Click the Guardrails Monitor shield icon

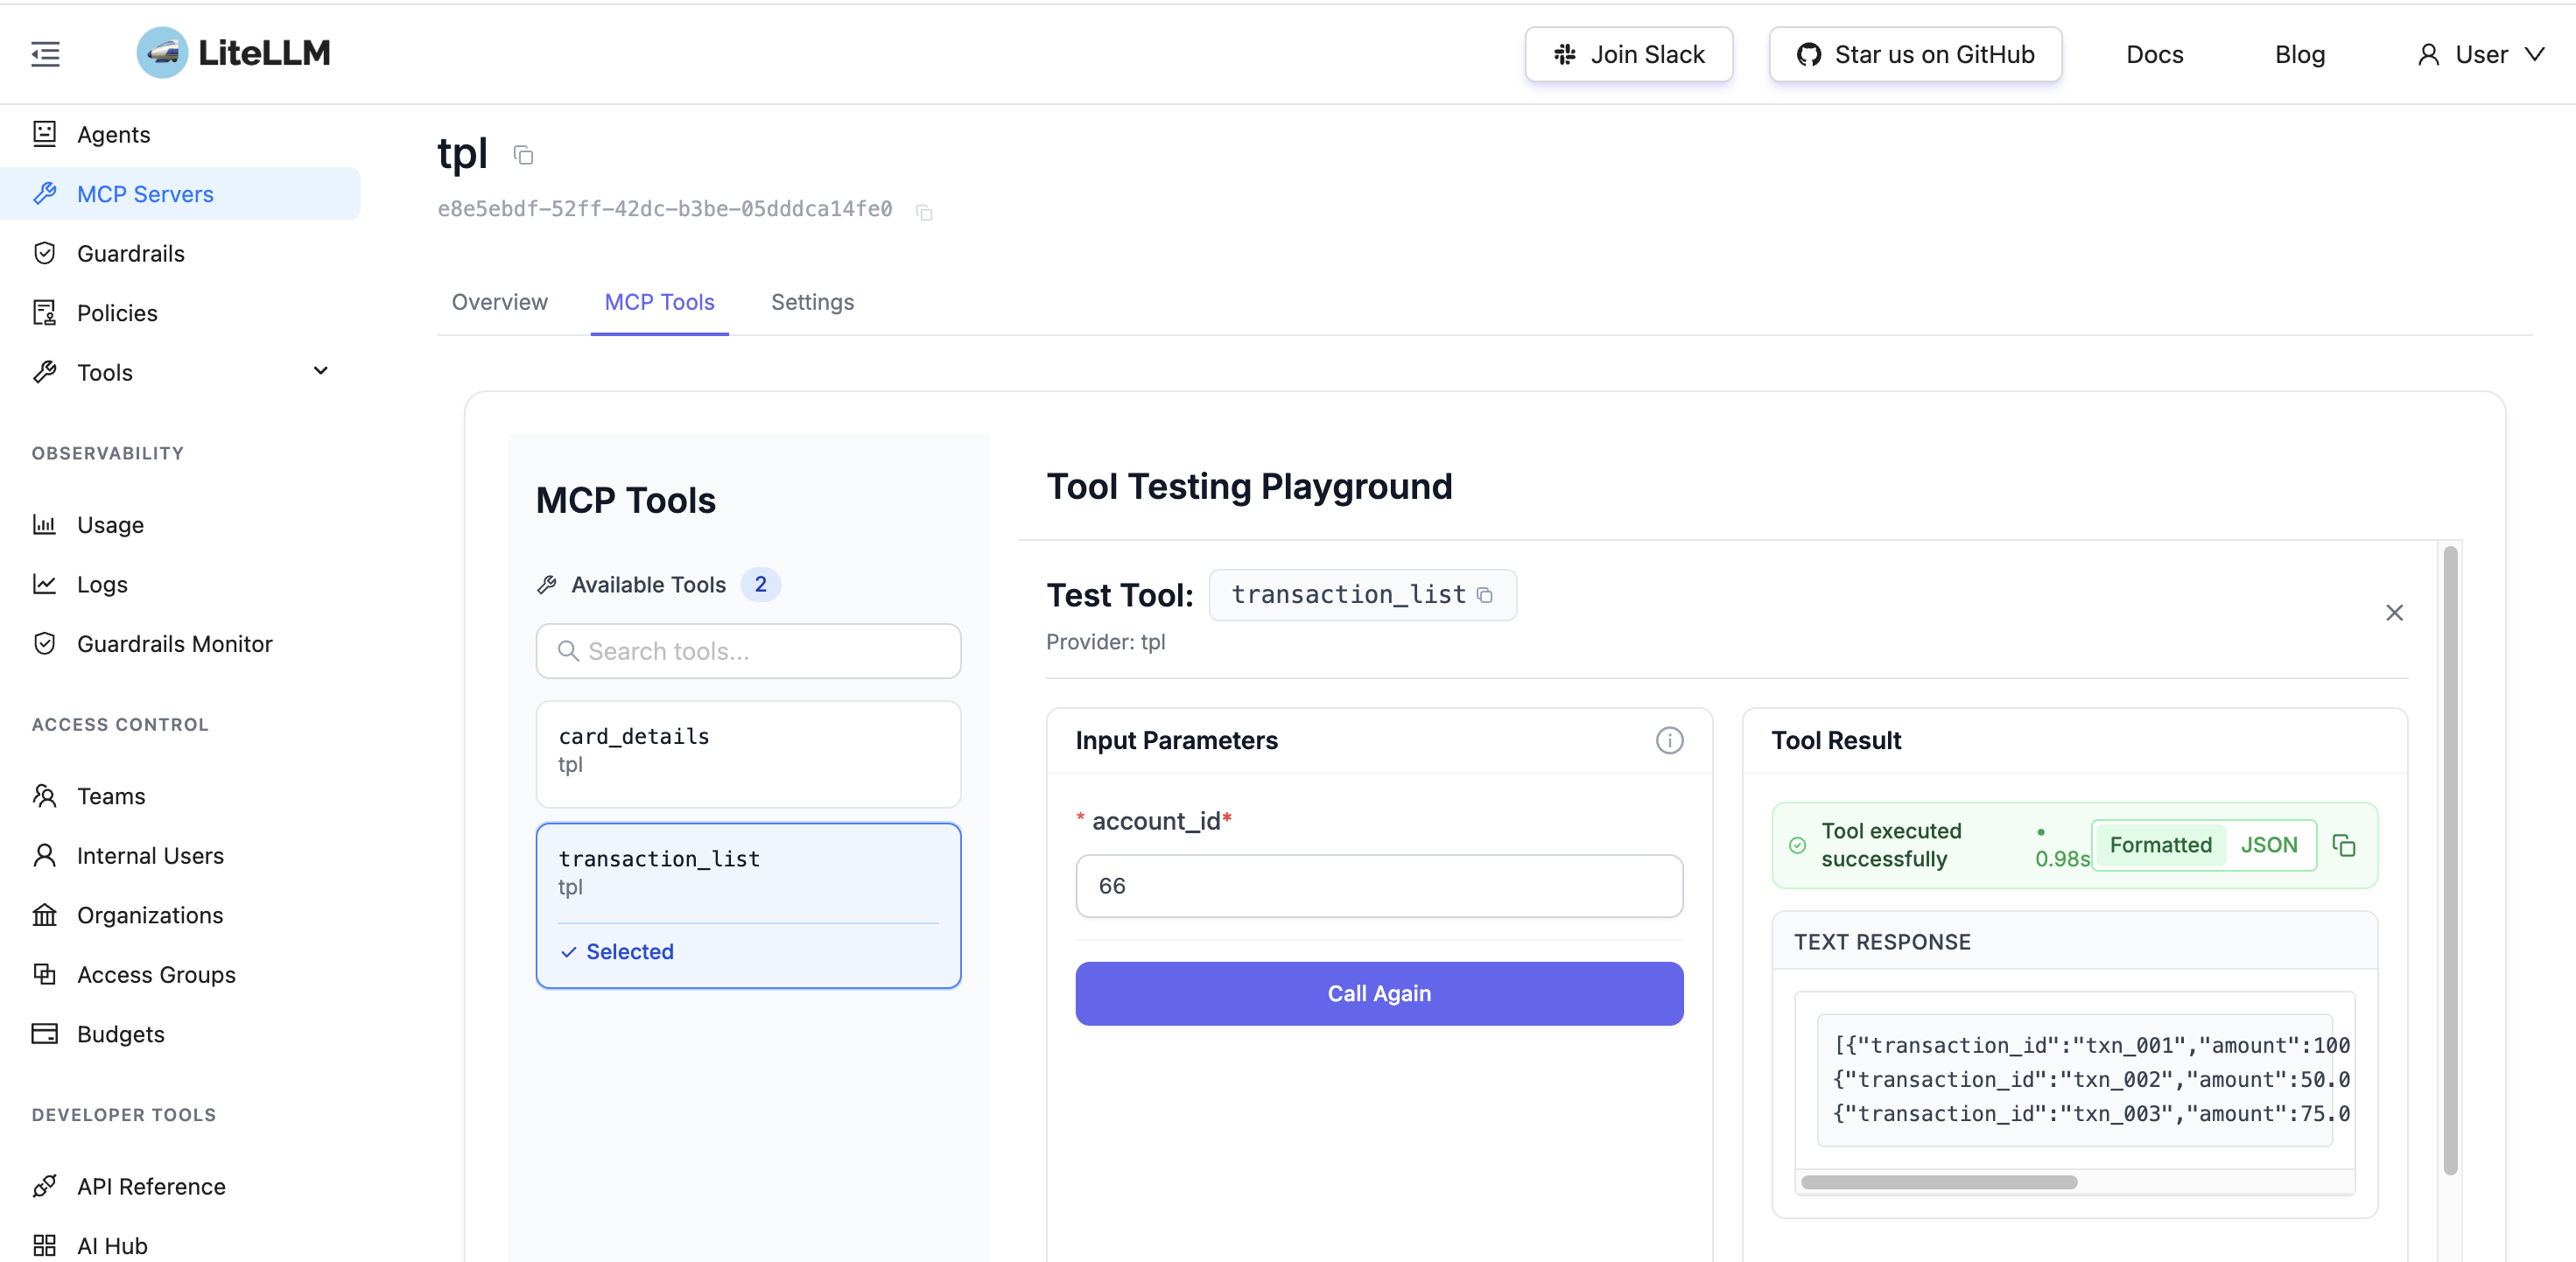(44, 643)
